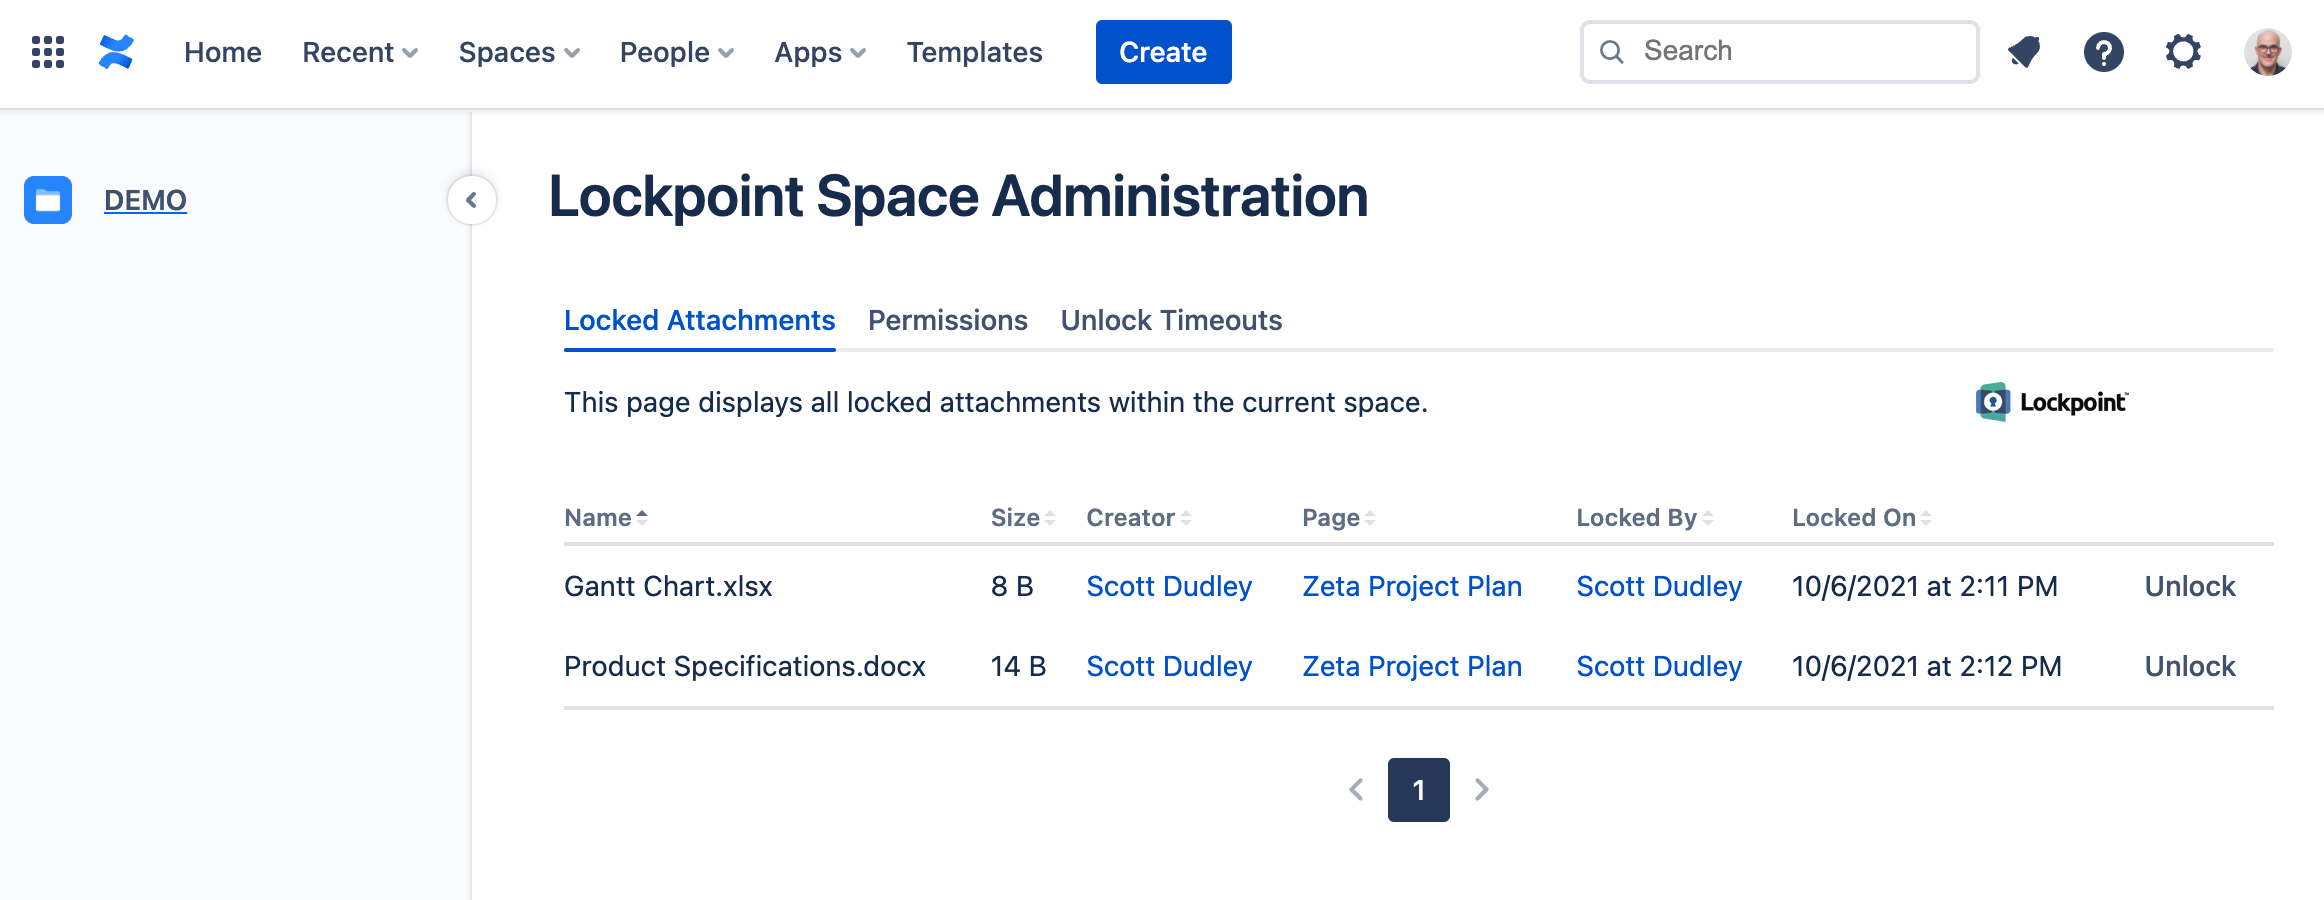Select the Locked Attachments tab
This screenshot has width=2324, height=900.
699,320
